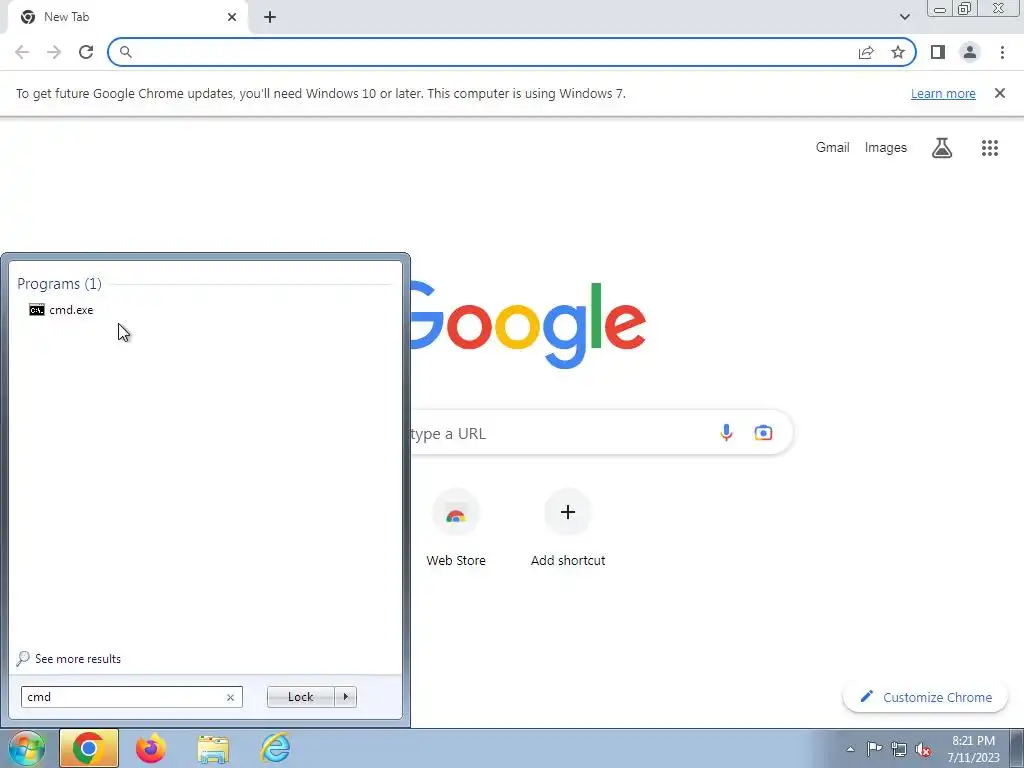Screen dimensions: 1024x768
Task: Open Windows Explorer from taskbar
Action: point(214,749)
